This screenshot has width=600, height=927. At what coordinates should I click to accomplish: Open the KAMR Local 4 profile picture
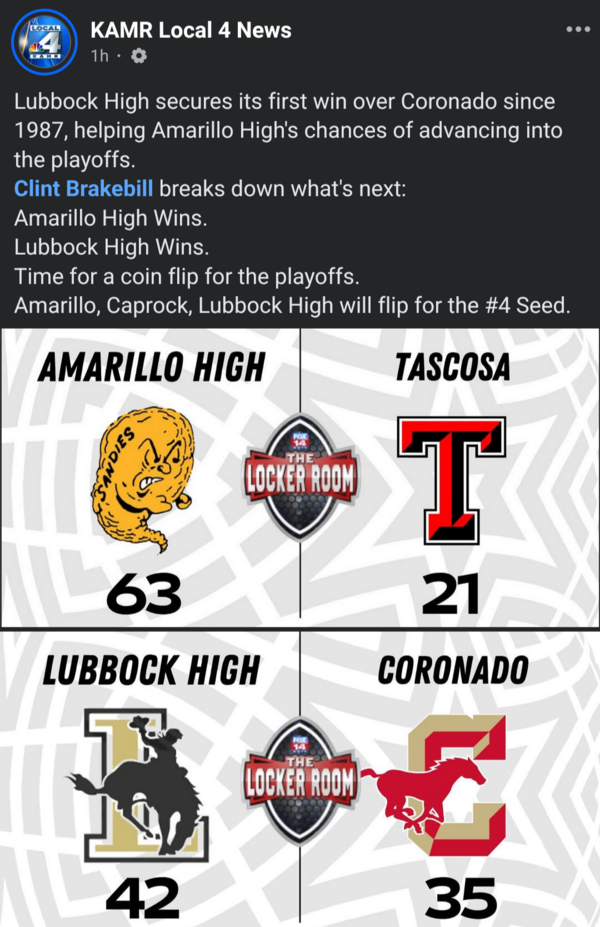44,42
